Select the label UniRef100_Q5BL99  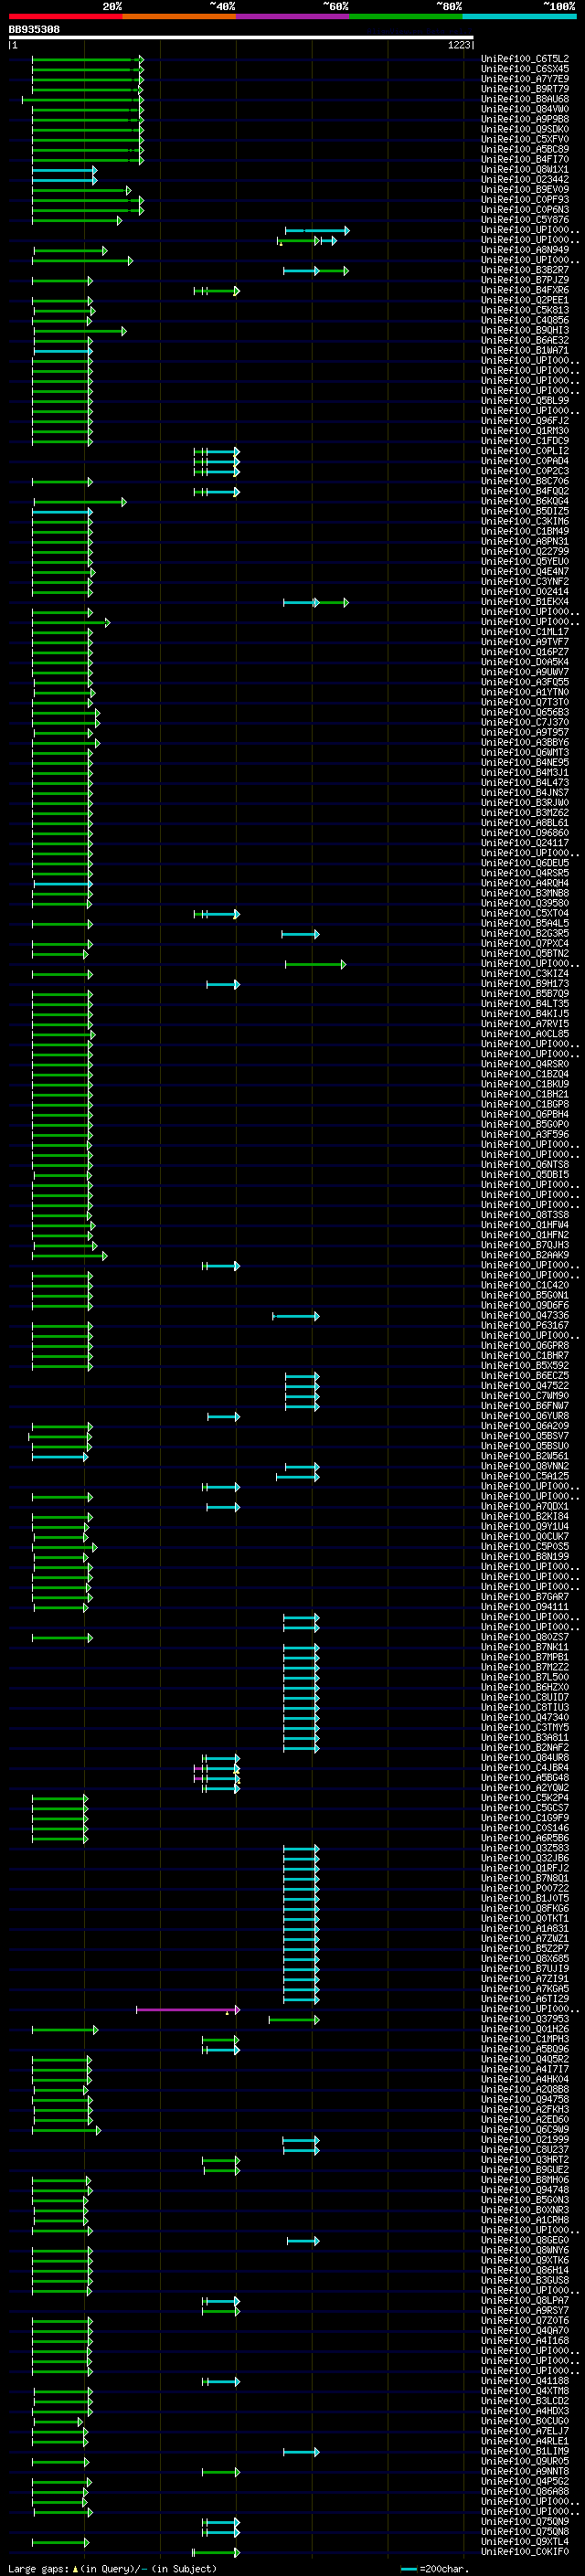pos(525,401)
